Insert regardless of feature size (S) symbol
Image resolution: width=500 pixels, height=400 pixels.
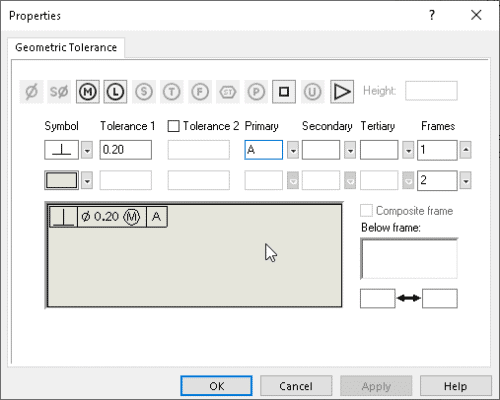point(144,91)
